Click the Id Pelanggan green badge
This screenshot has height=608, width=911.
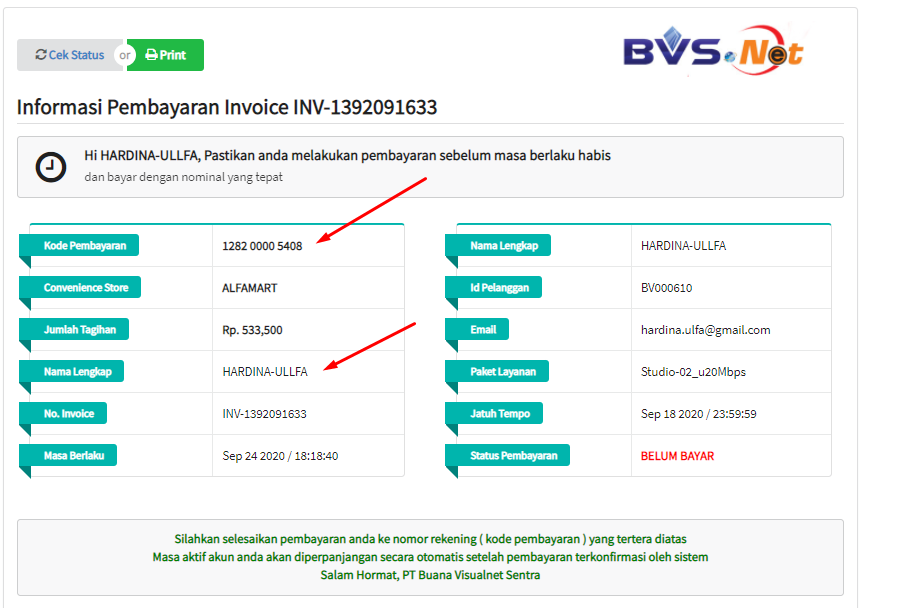point(502,287)
